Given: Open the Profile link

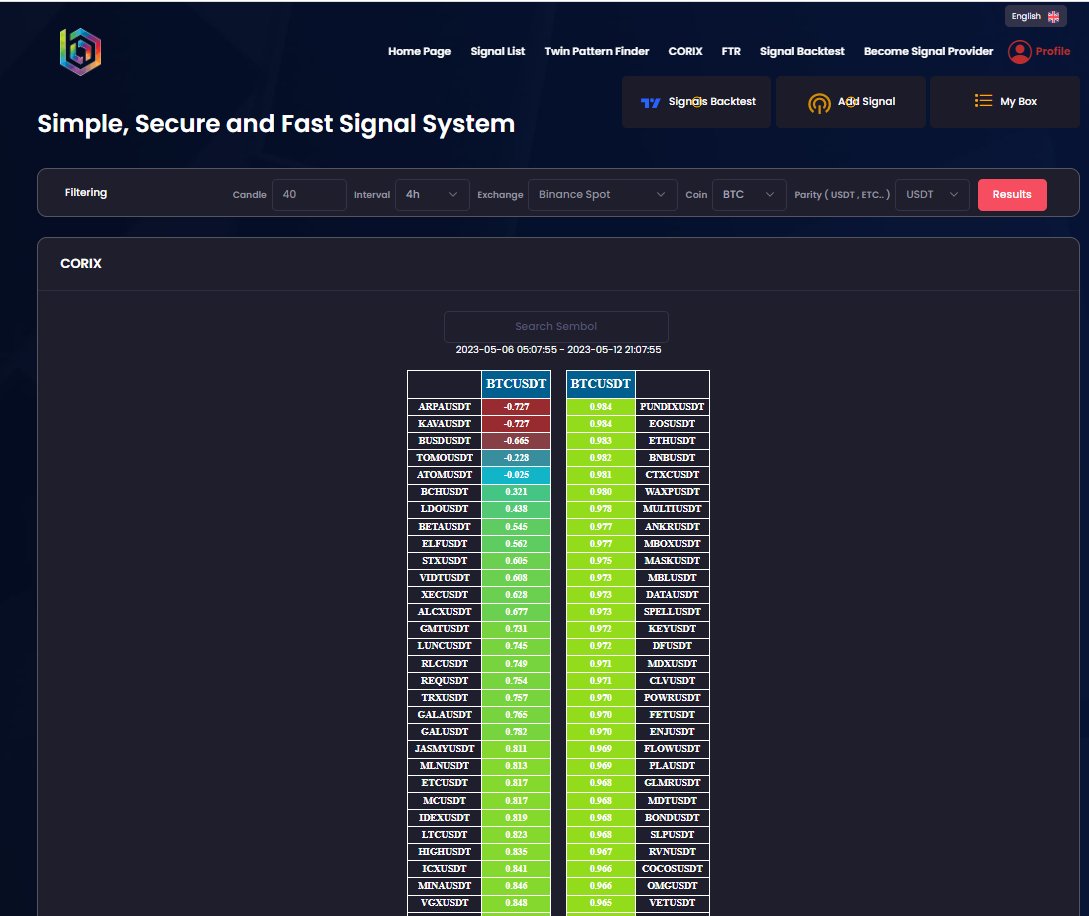Looking at the screenshot, I should click(x=1052, y=51).
